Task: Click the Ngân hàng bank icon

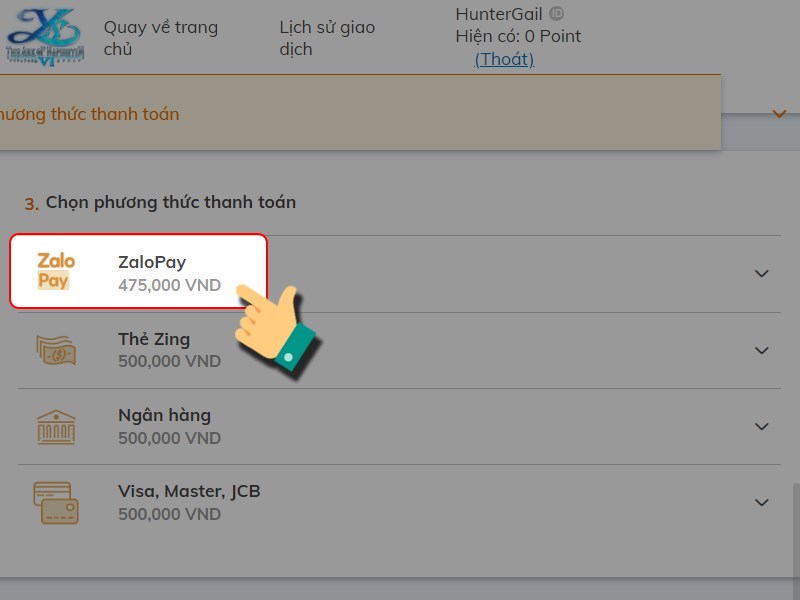Action: click(56, 426)
